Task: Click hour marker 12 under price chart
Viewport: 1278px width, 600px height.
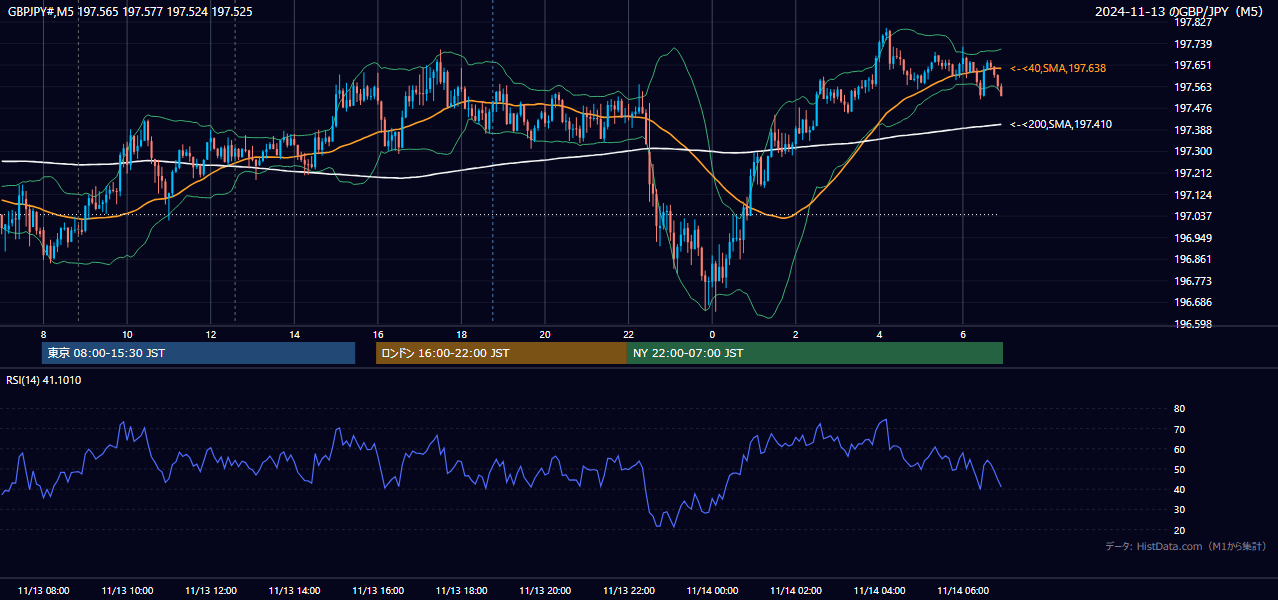Action: (211, 334)
